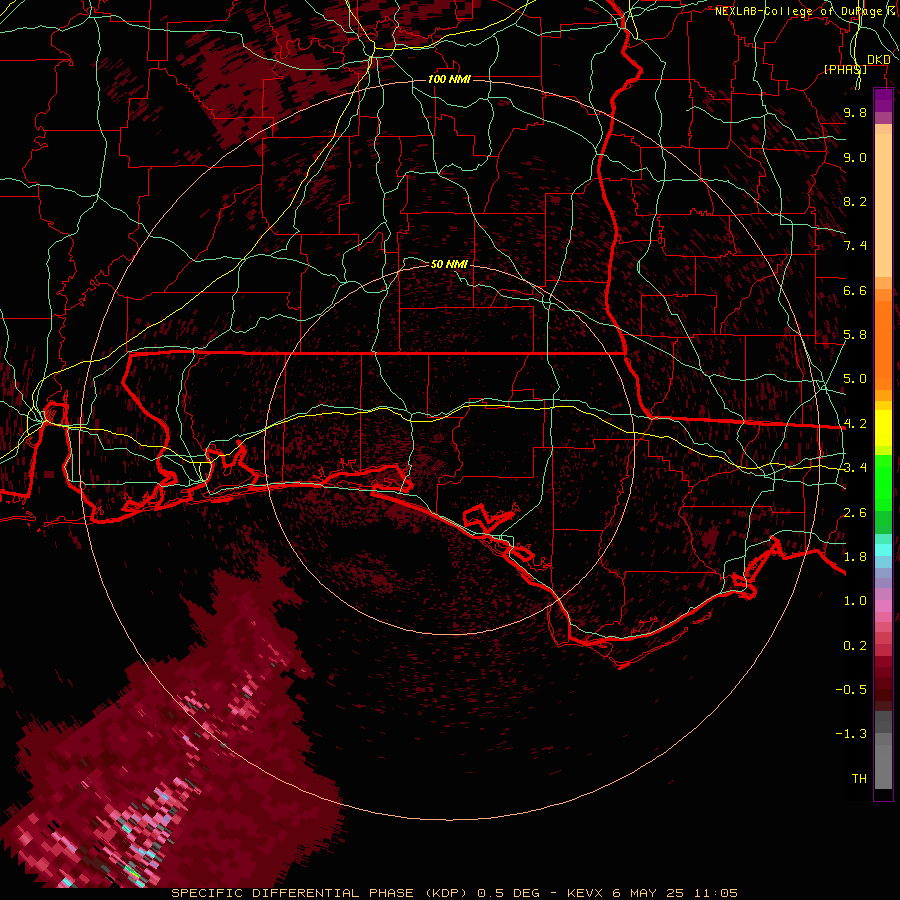Click the 4.2 label on the color scale

point(855,424)
